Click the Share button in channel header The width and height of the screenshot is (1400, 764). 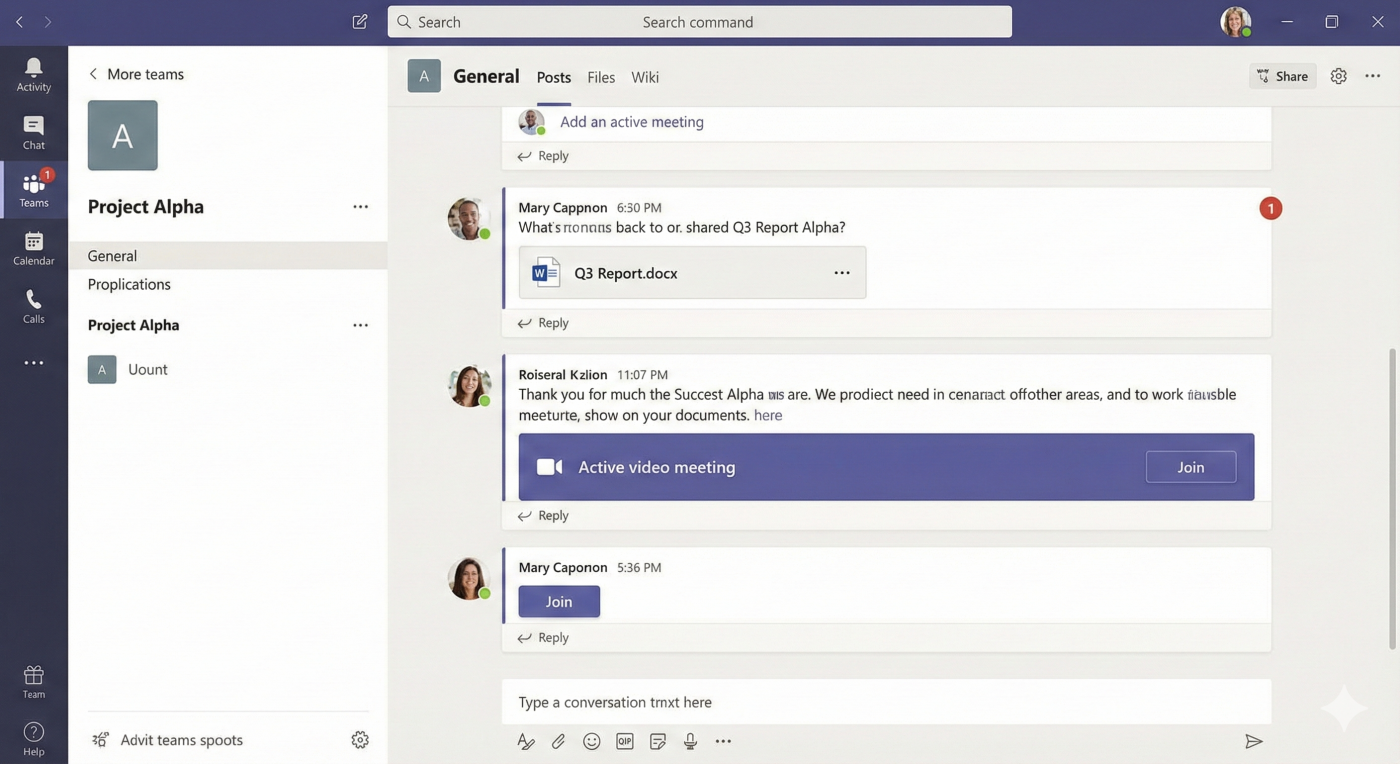[1282, 76]
